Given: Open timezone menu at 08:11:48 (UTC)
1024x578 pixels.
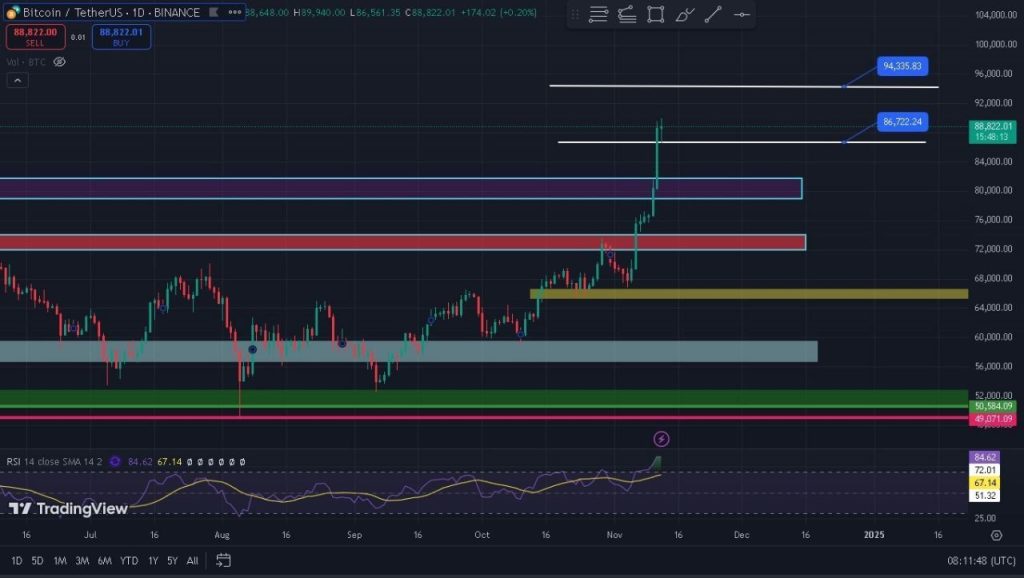Looking at the screenshot, I should point(975,560).
